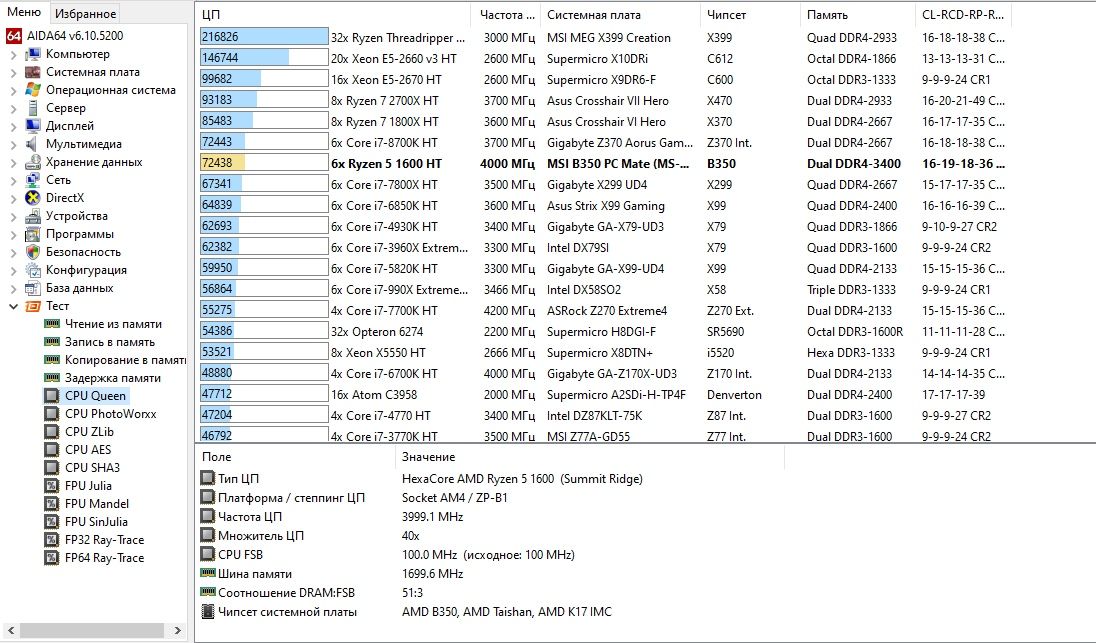
Task: Click the CPU ZLib chip icon
Action: (52, 432)
